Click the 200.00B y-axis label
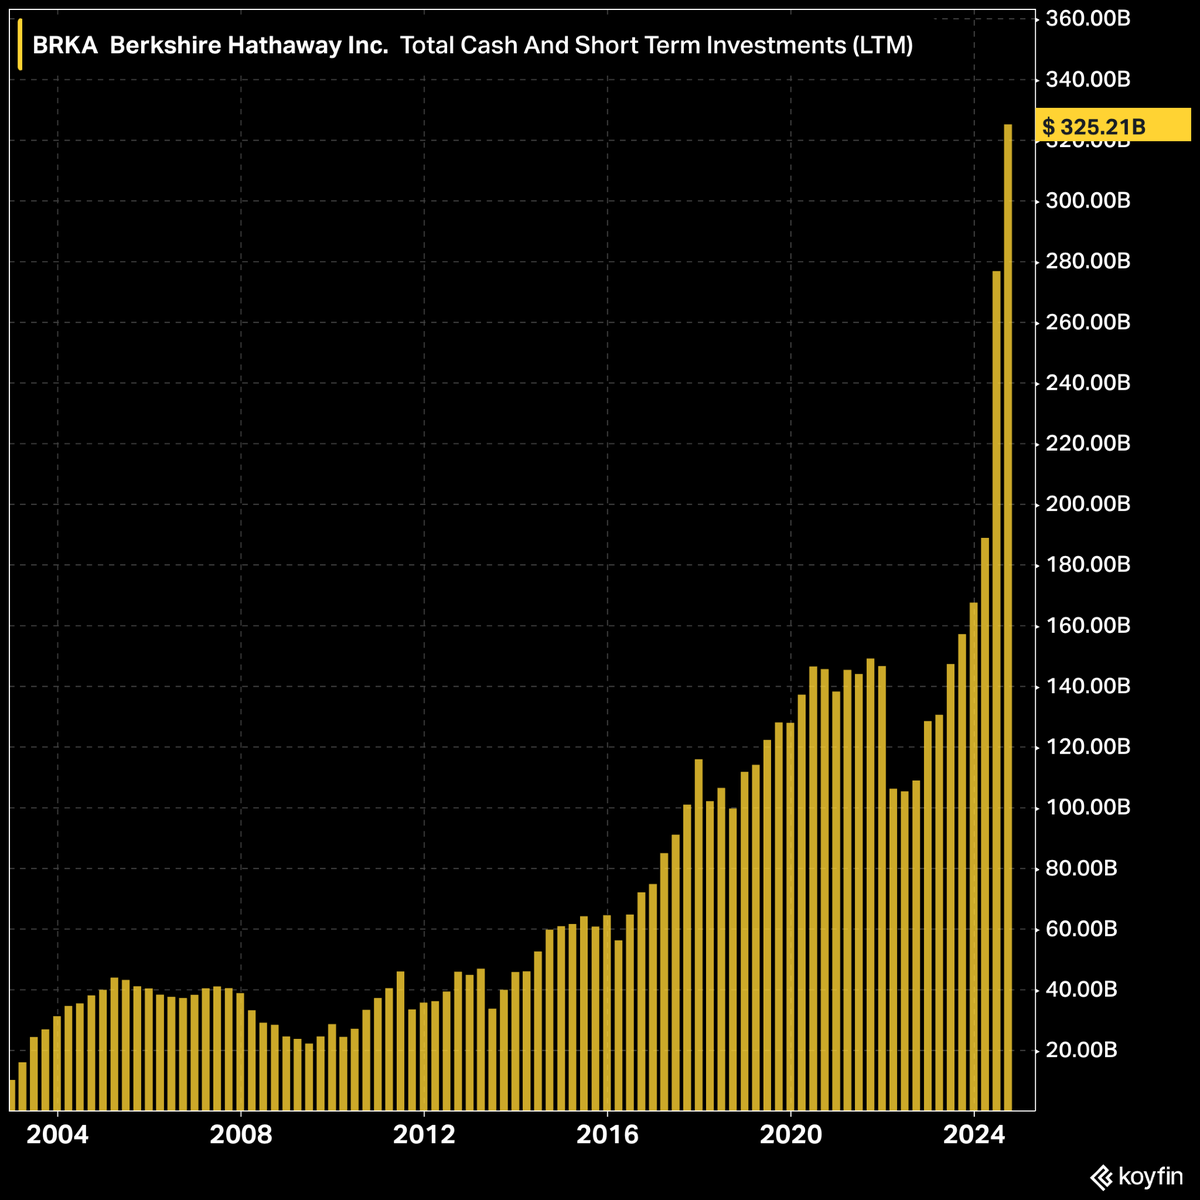The image size is (1200, 1200). 1088,504
